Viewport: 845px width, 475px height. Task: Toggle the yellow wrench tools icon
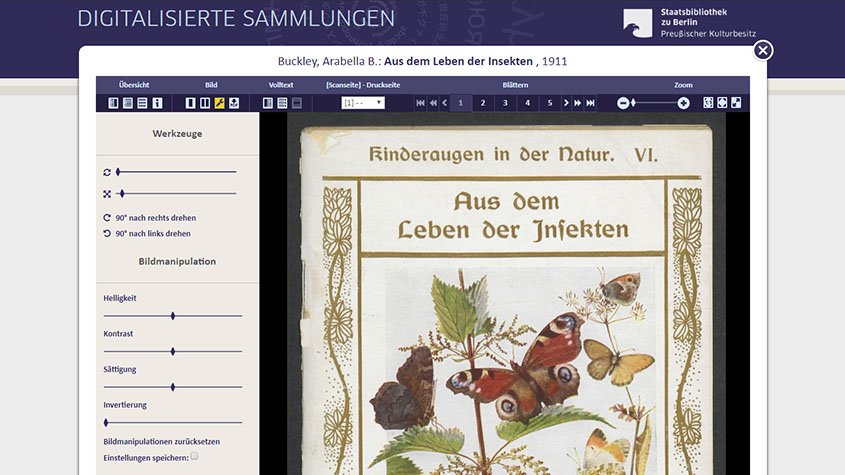coord(219,103)
